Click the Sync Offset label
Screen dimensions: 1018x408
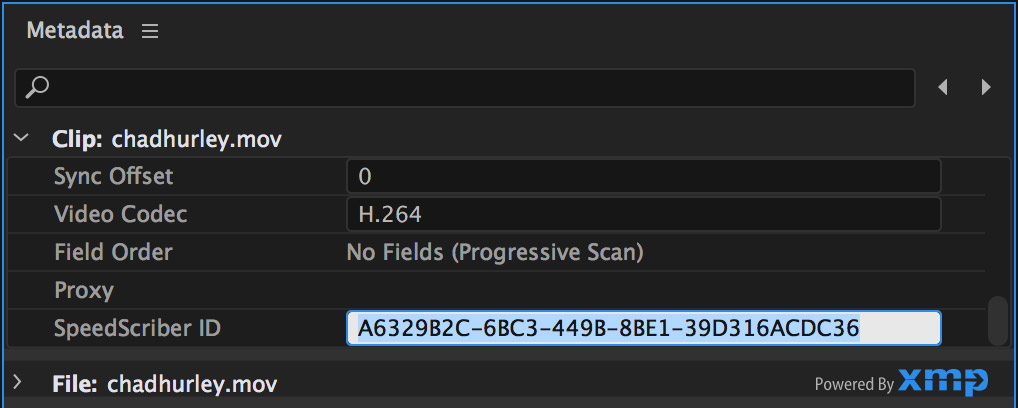point(114,176)
